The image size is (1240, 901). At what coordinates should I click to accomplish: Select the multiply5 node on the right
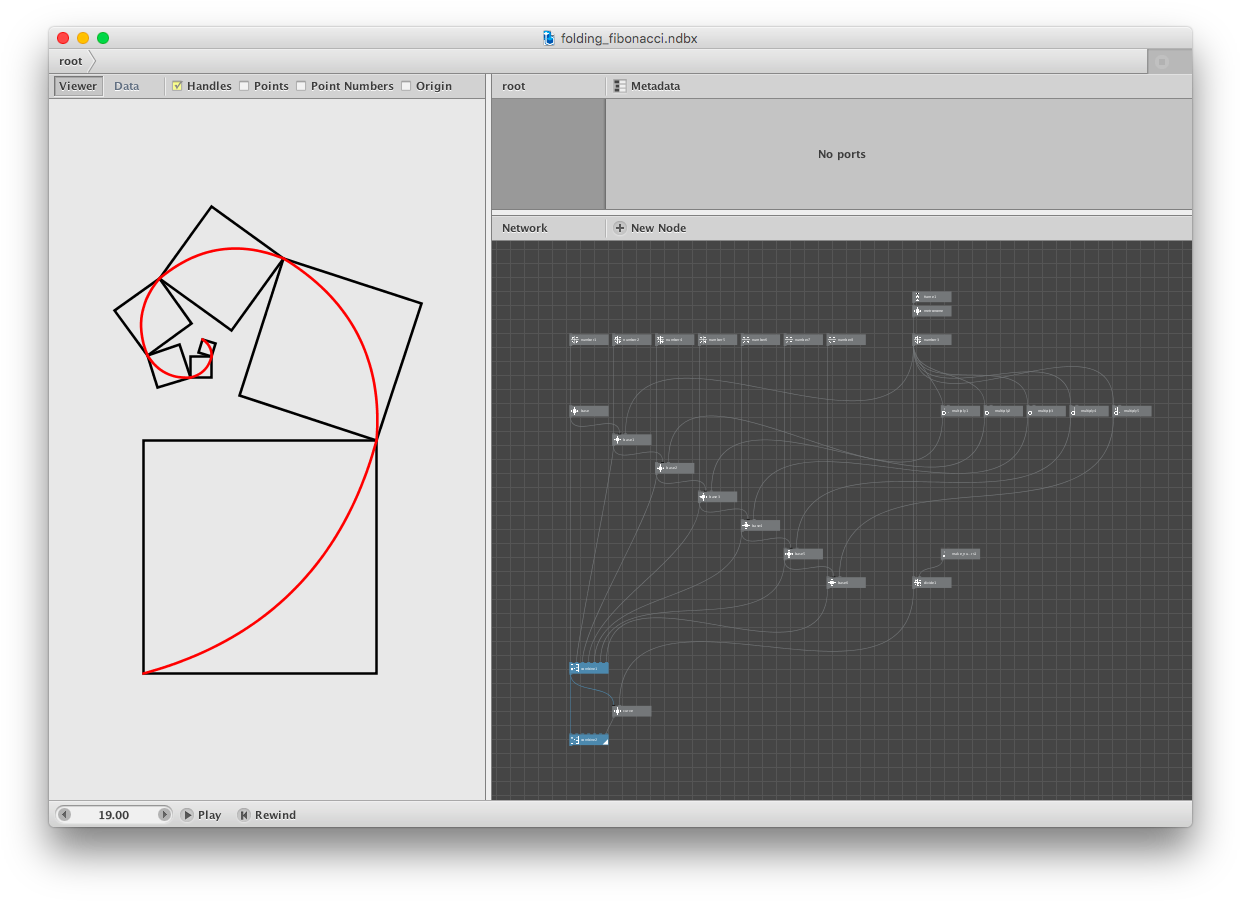pos(1132,411)
